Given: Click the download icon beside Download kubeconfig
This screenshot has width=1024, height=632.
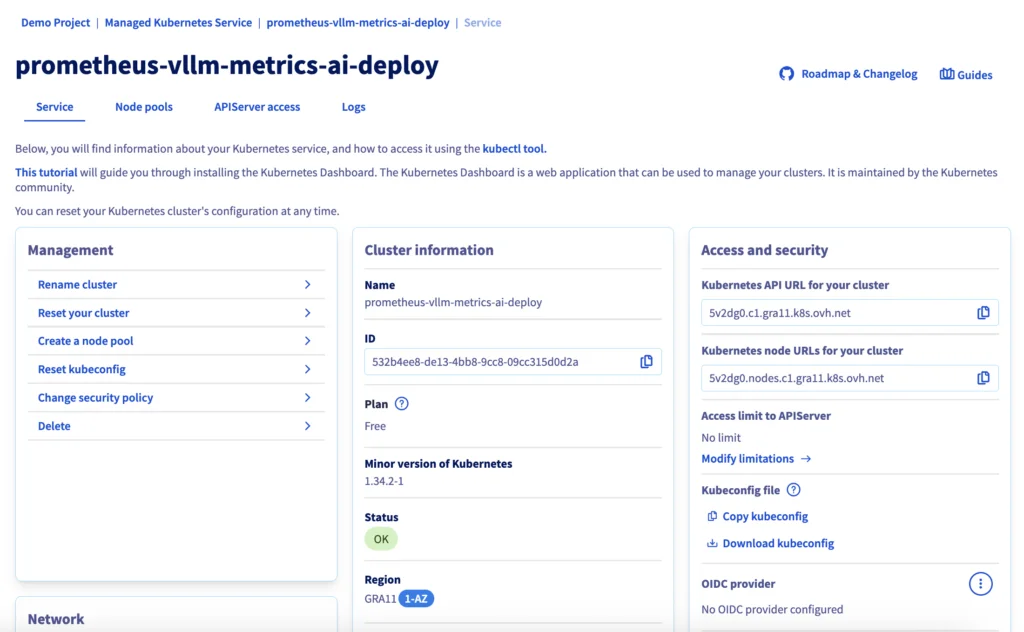Looking at the screenshot, I should 711,543.
